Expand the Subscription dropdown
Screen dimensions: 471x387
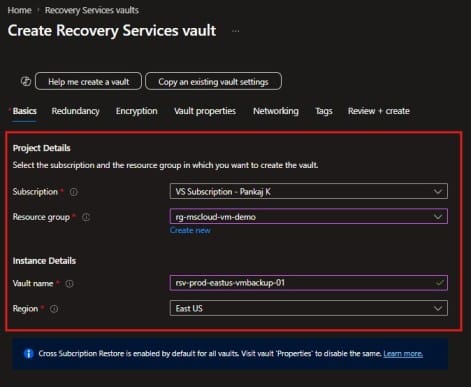click(309, 191)
